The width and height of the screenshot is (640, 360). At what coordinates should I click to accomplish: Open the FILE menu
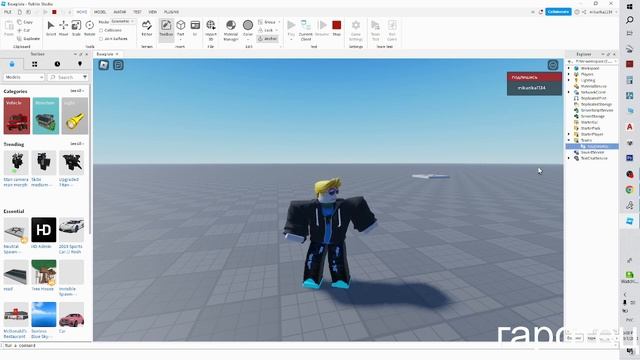[8, 12]
